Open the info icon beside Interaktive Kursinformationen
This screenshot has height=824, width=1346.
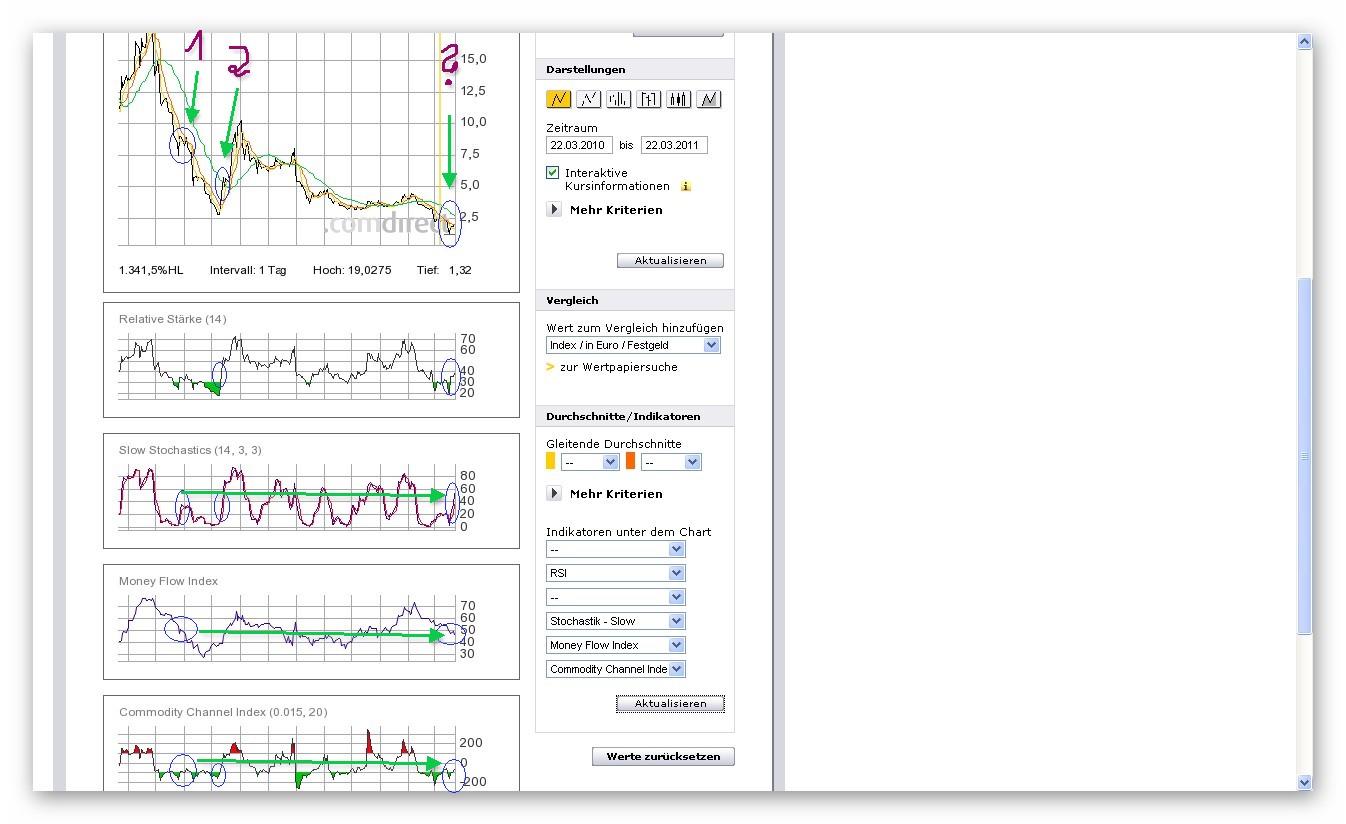coord(686,186)
